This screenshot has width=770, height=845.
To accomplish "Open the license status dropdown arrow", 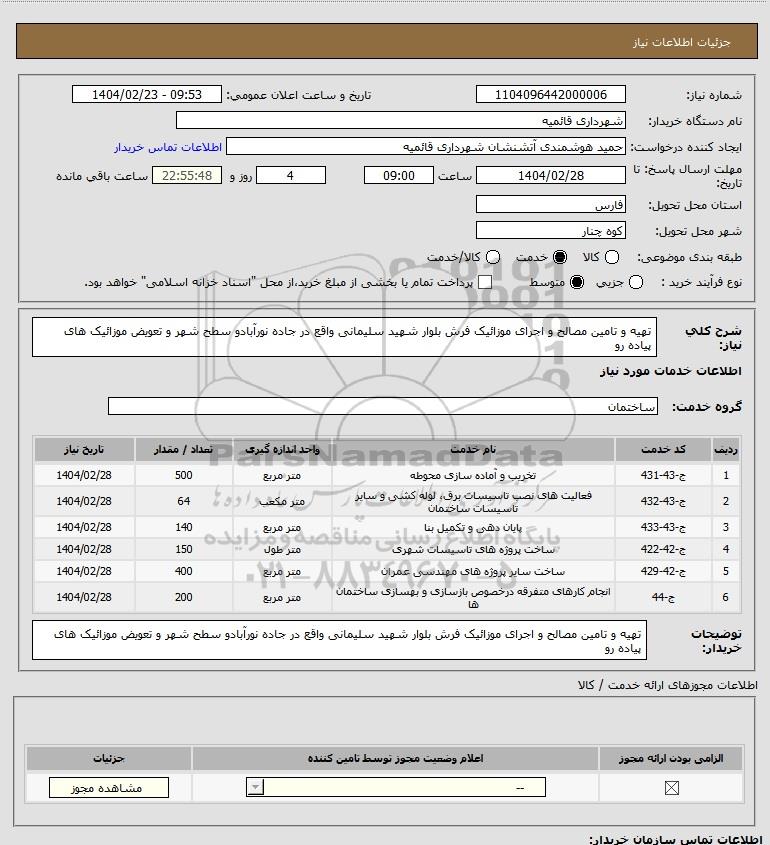I will [x=255, y=788].
